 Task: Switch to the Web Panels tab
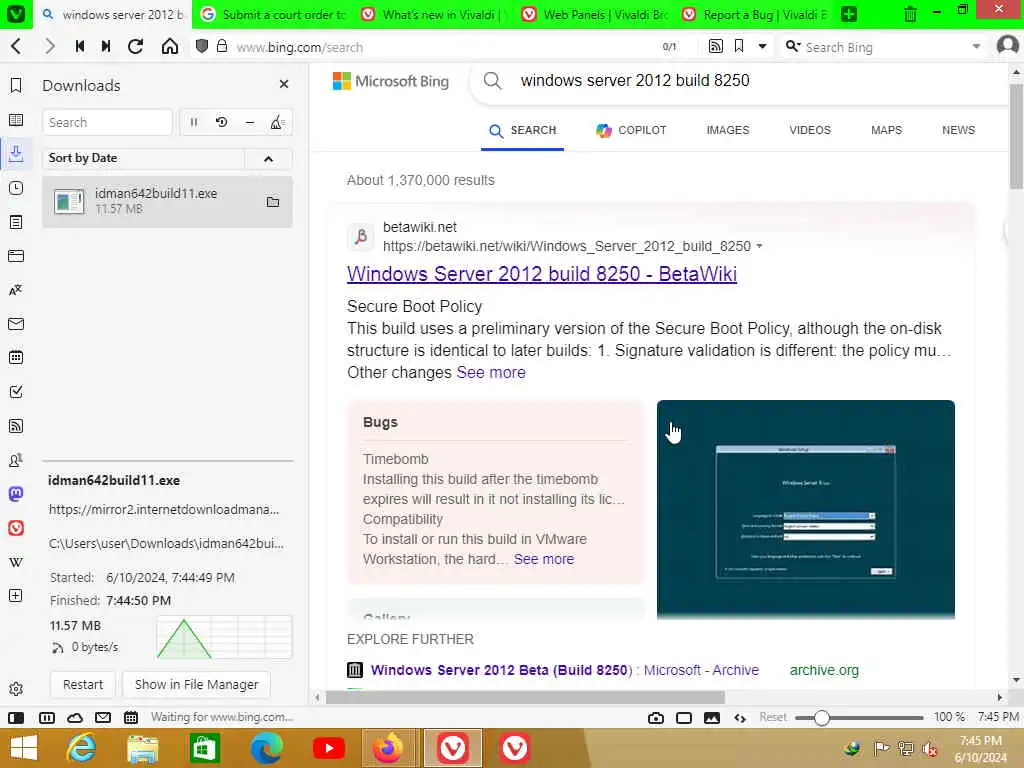(593, 14)
